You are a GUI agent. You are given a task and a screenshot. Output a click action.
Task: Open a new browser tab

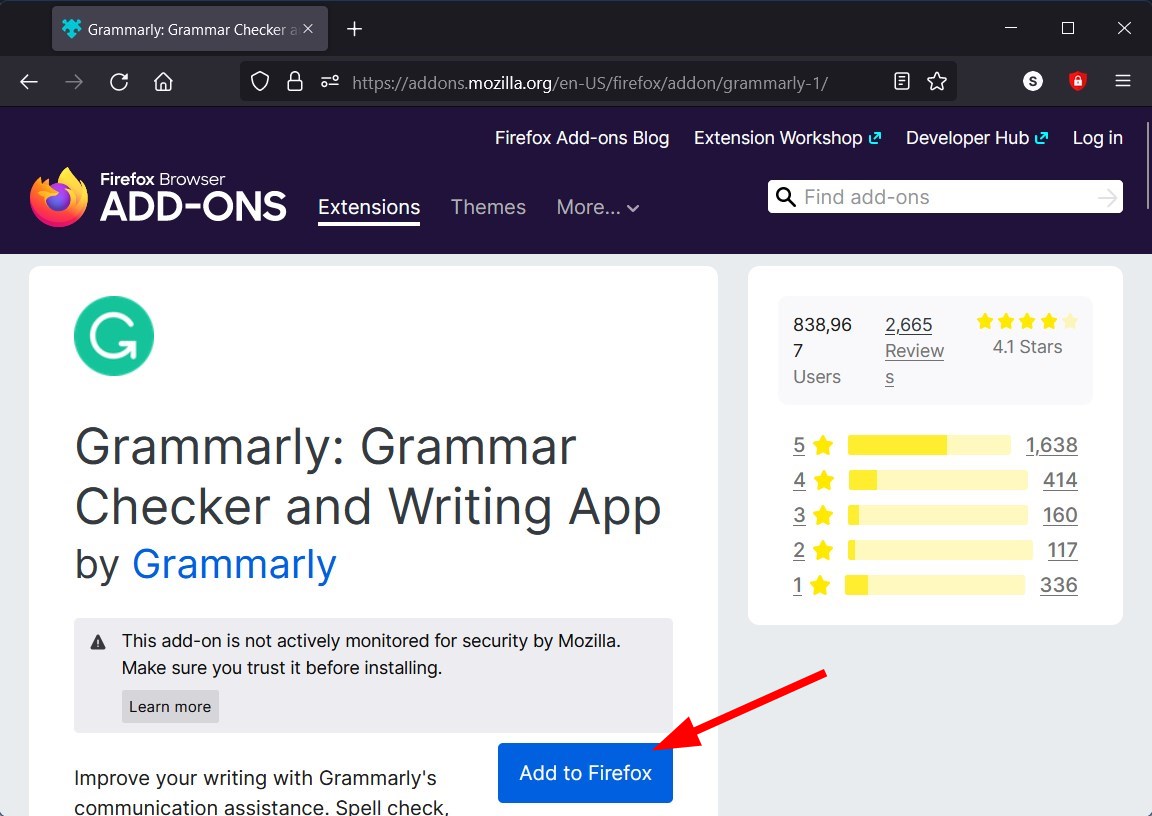[354, 29]
